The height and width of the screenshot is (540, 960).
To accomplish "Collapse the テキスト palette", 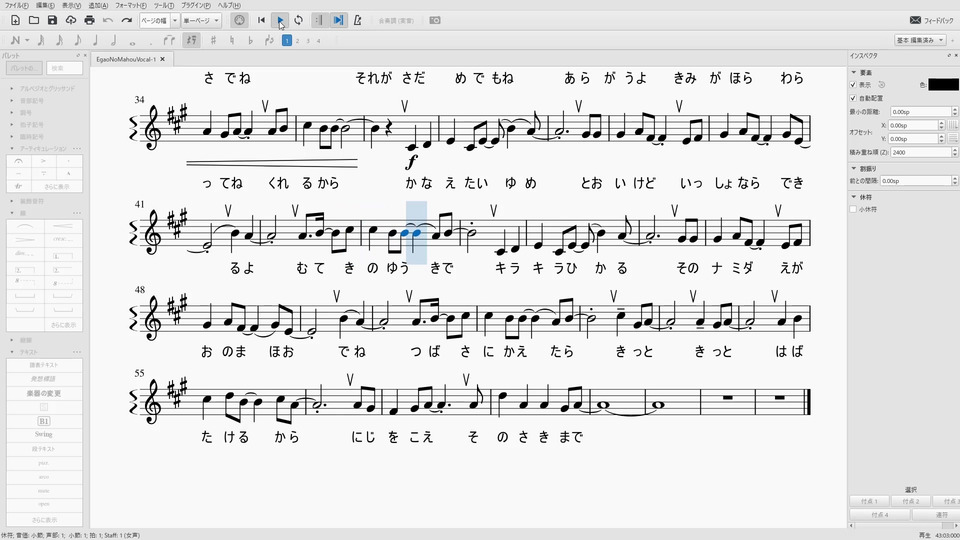I will tap(12, 352).
